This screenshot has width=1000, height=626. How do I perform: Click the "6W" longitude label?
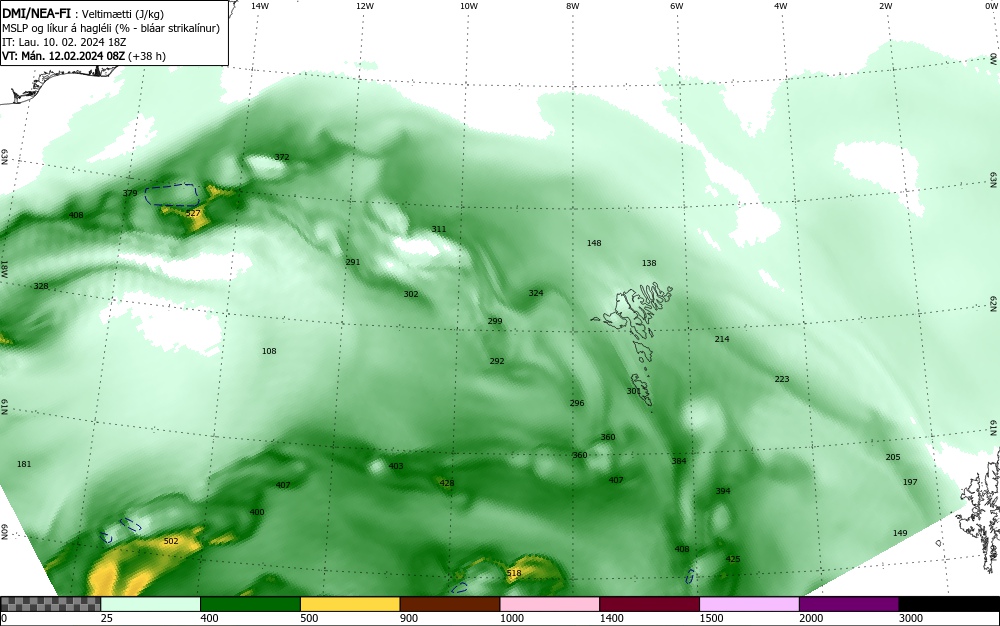pos(677,6)
